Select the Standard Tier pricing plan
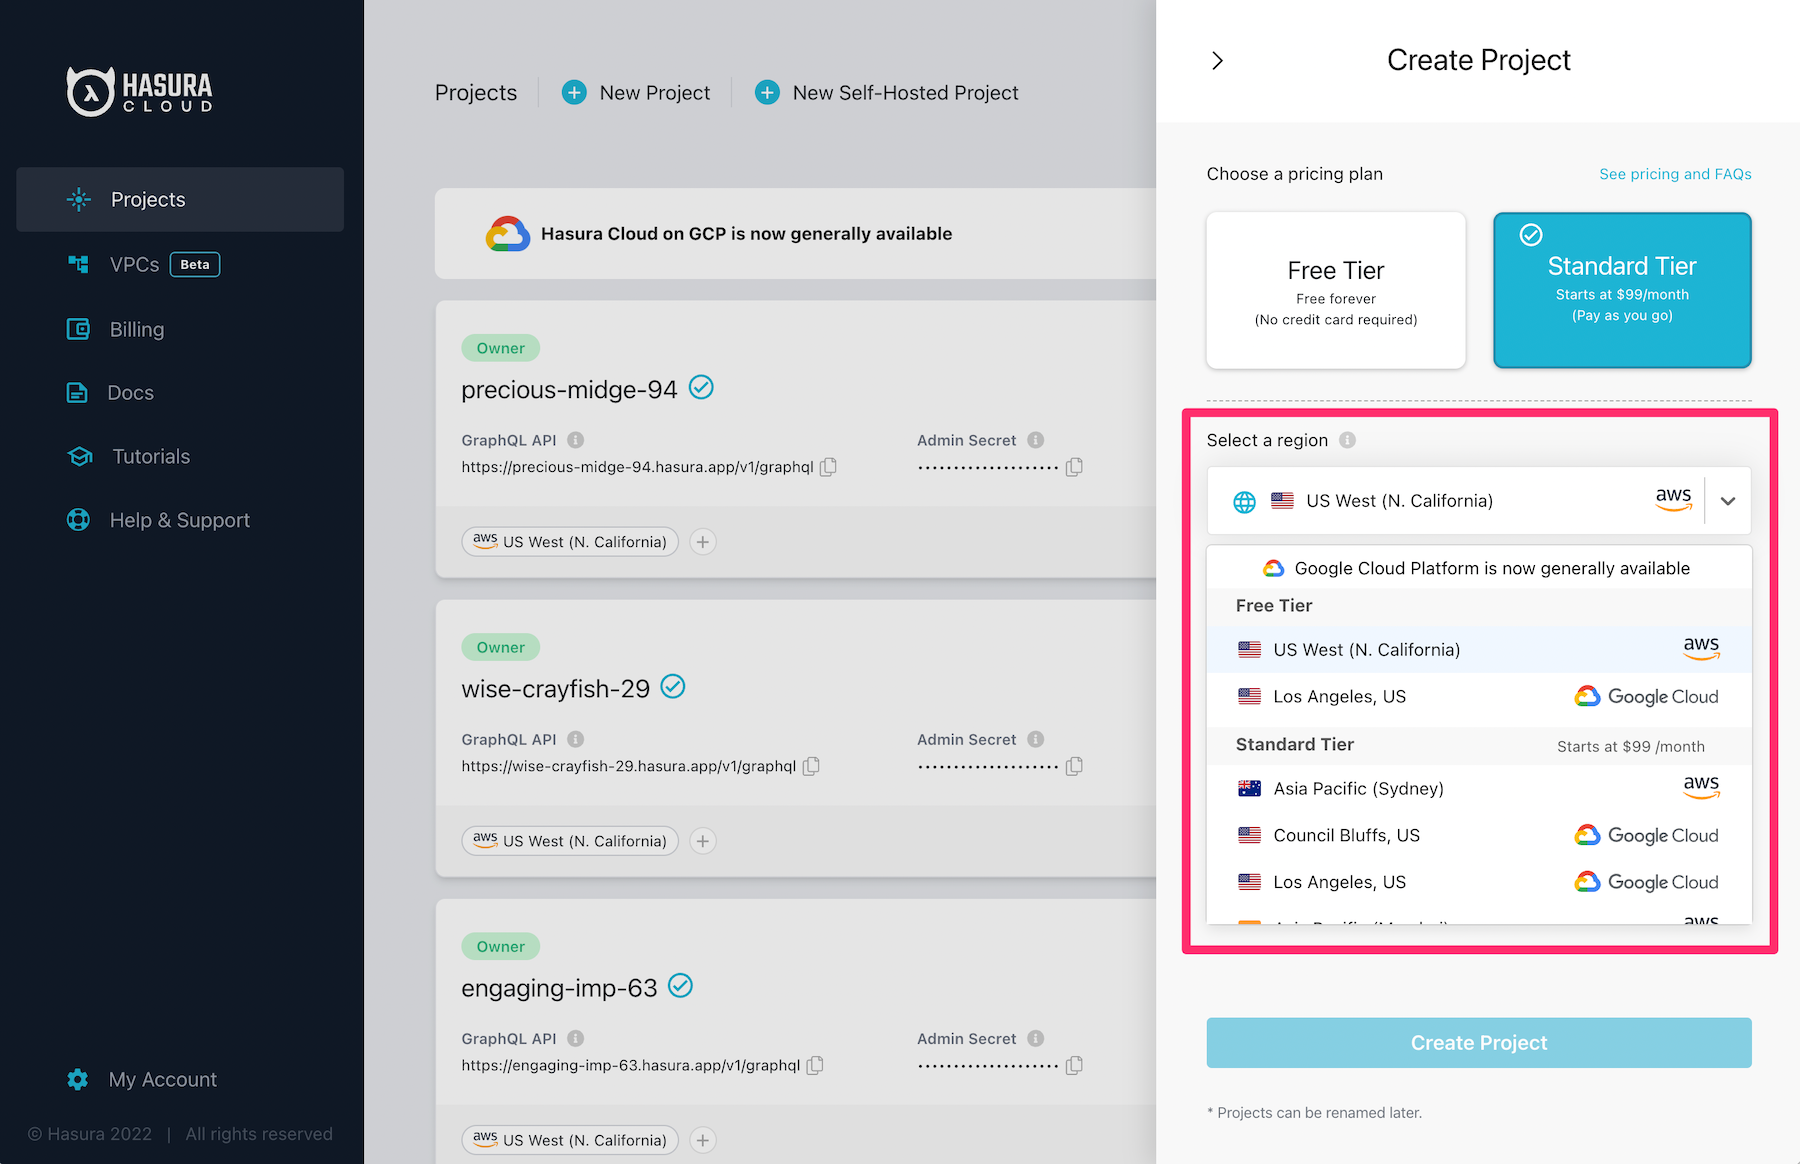1800x1164 pixels. click(x=1621, y=290)
